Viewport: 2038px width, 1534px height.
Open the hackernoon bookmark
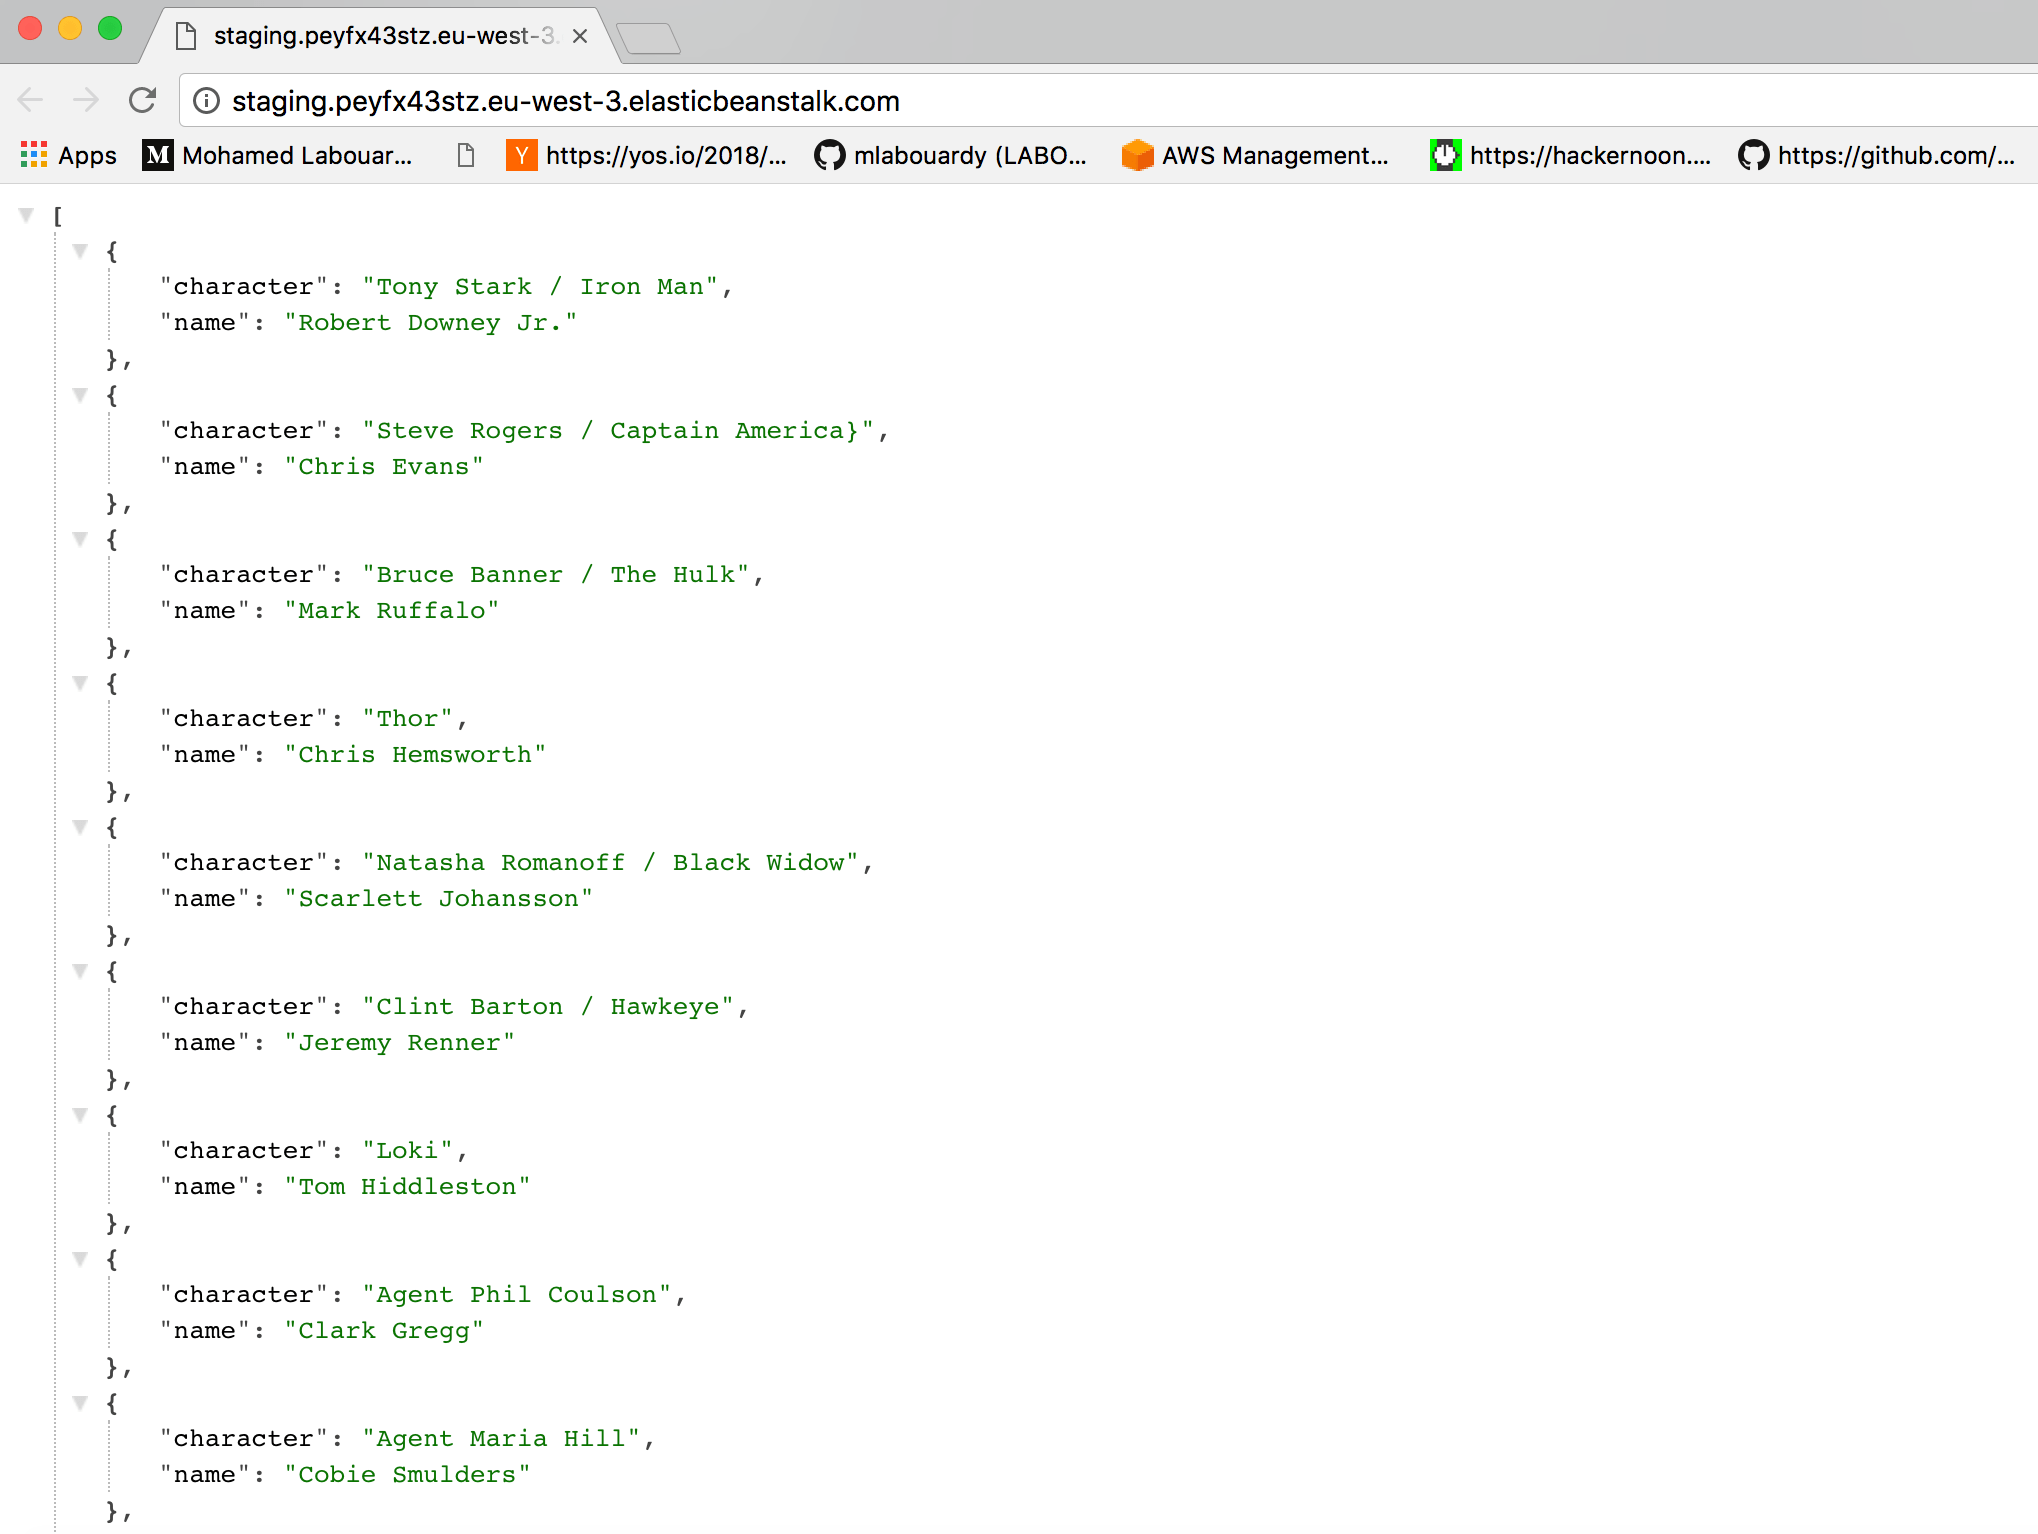coord(1570,155)
